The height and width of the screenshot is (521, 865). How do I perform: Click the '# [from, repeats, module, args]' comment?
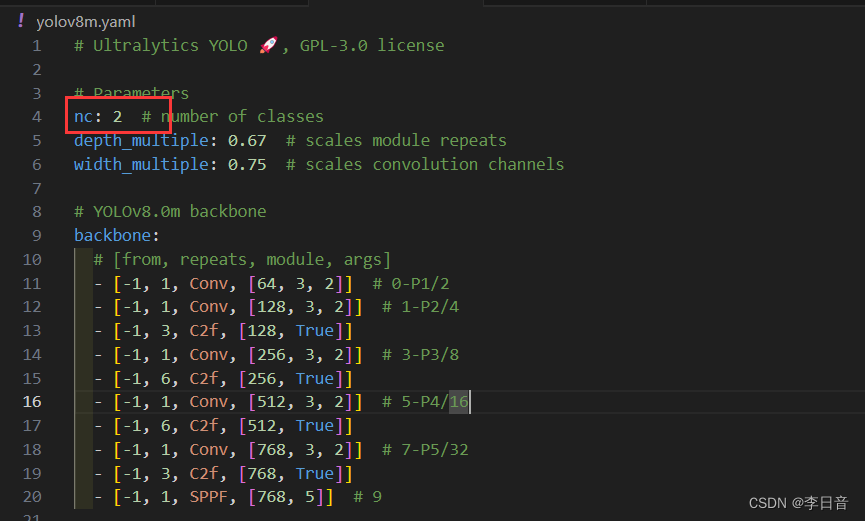click(x=242, y=259)
